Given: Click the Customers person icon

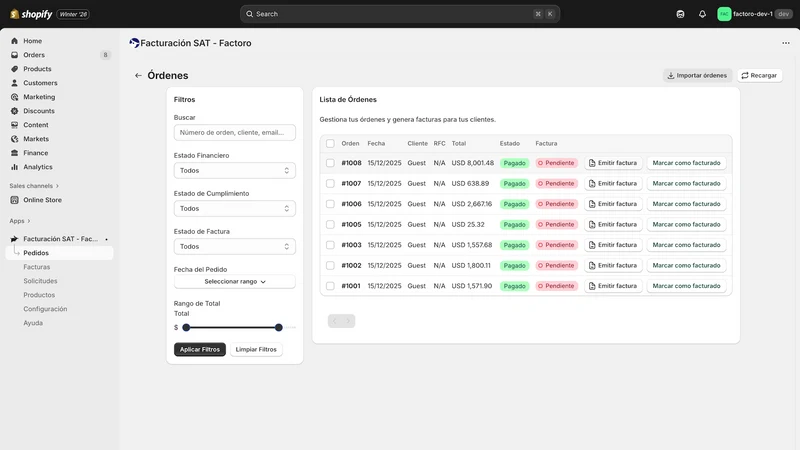Looking at the screenshot, I should point(14,83).
